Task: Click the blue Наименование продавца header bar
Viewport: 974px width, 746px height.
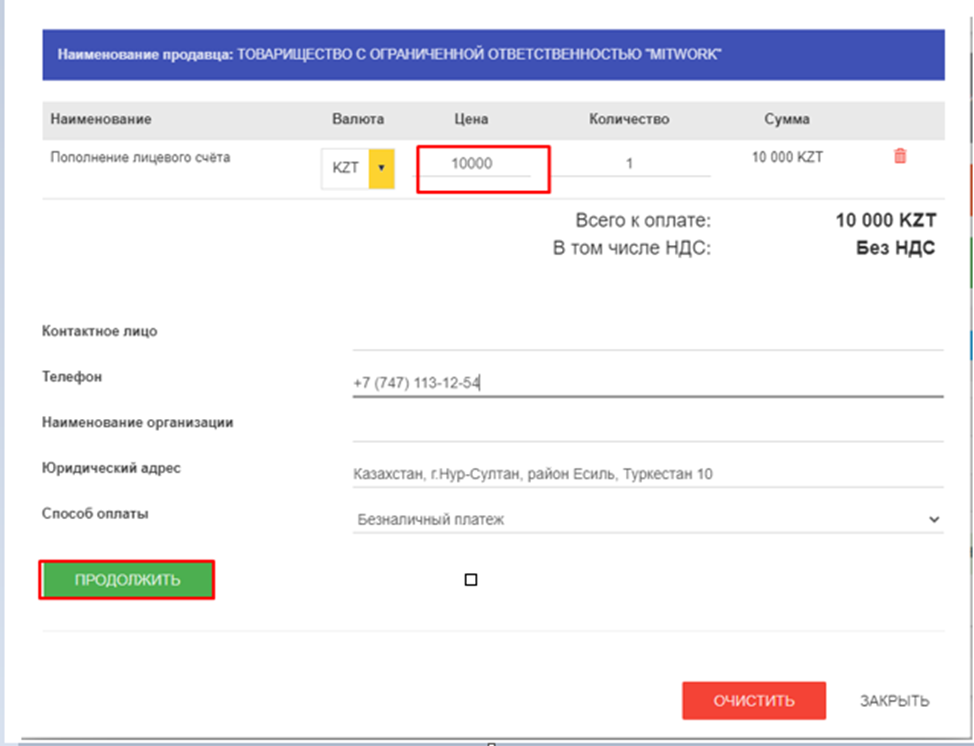Action: tap(493, 54)
